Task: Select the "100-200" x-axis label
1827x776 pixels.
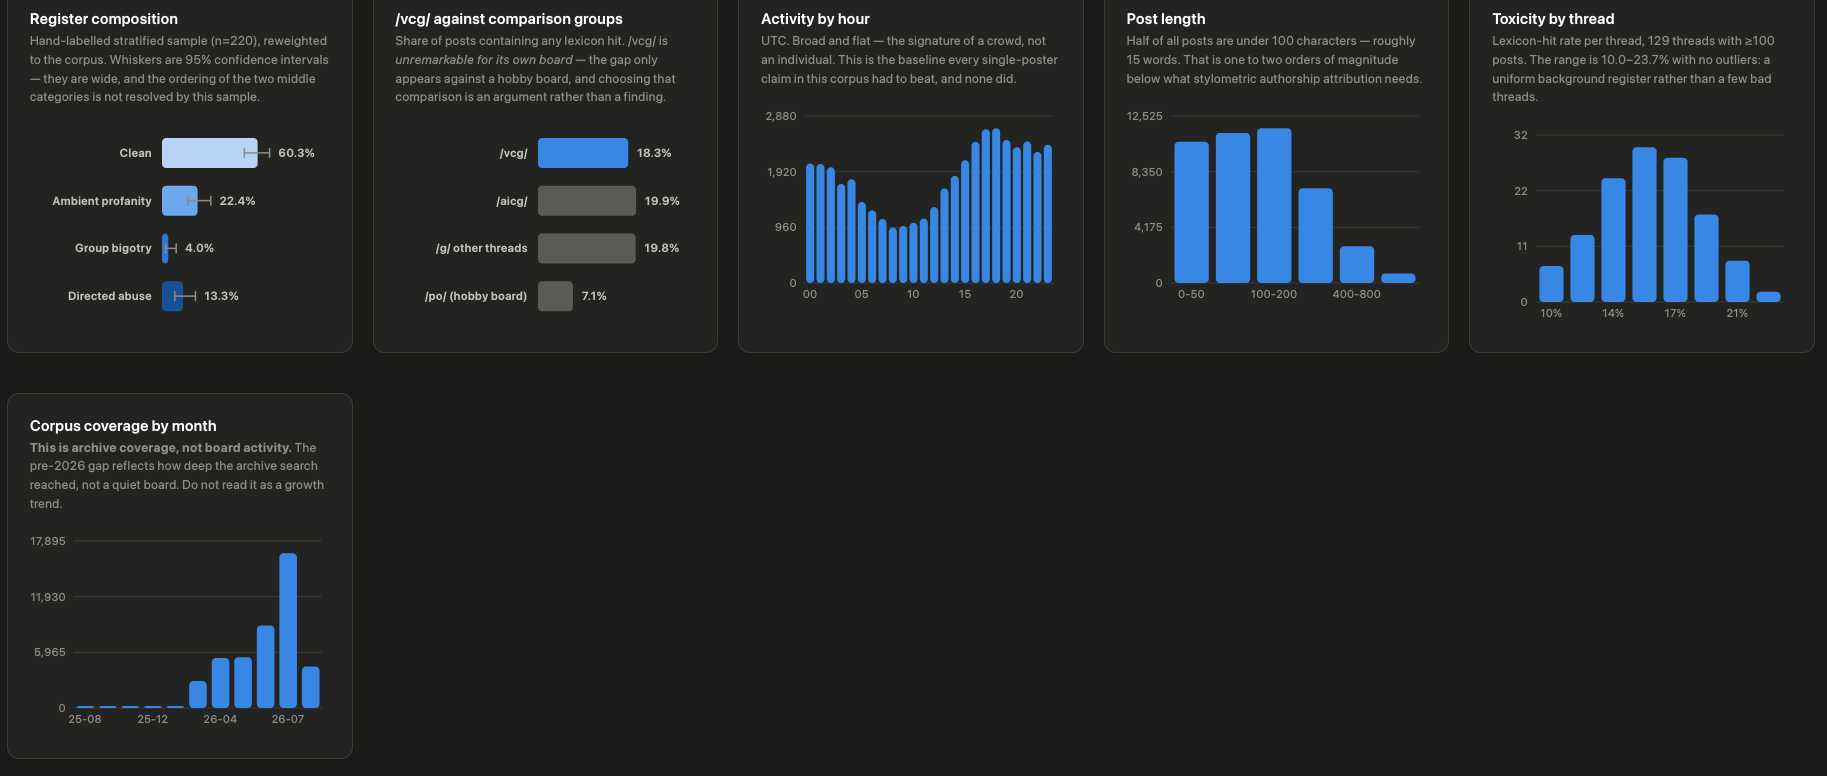Action: tap(1274, 294)
